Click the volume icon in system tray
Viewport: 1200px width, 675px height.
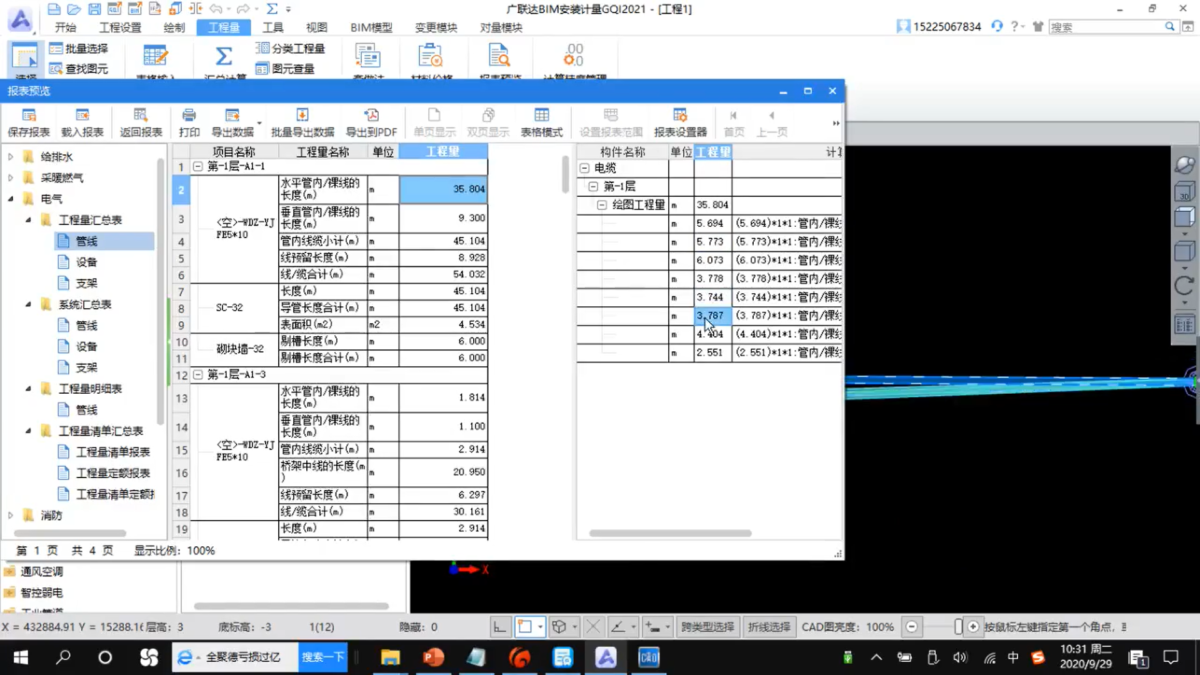click(960, 657)
